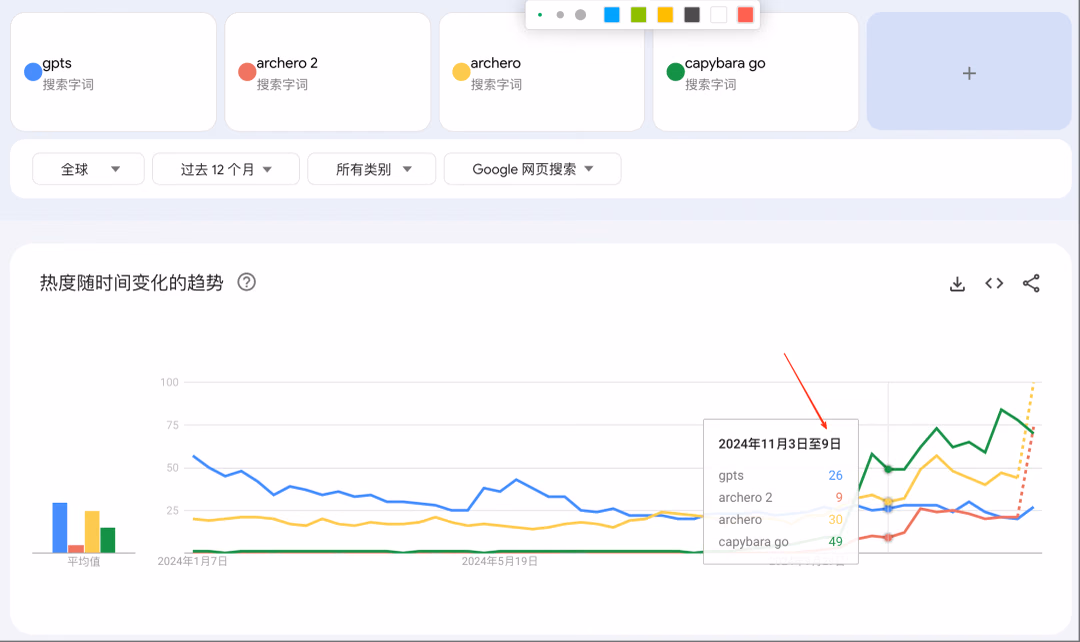
Task: Click the 25 y-axis label
Action: 172,510
